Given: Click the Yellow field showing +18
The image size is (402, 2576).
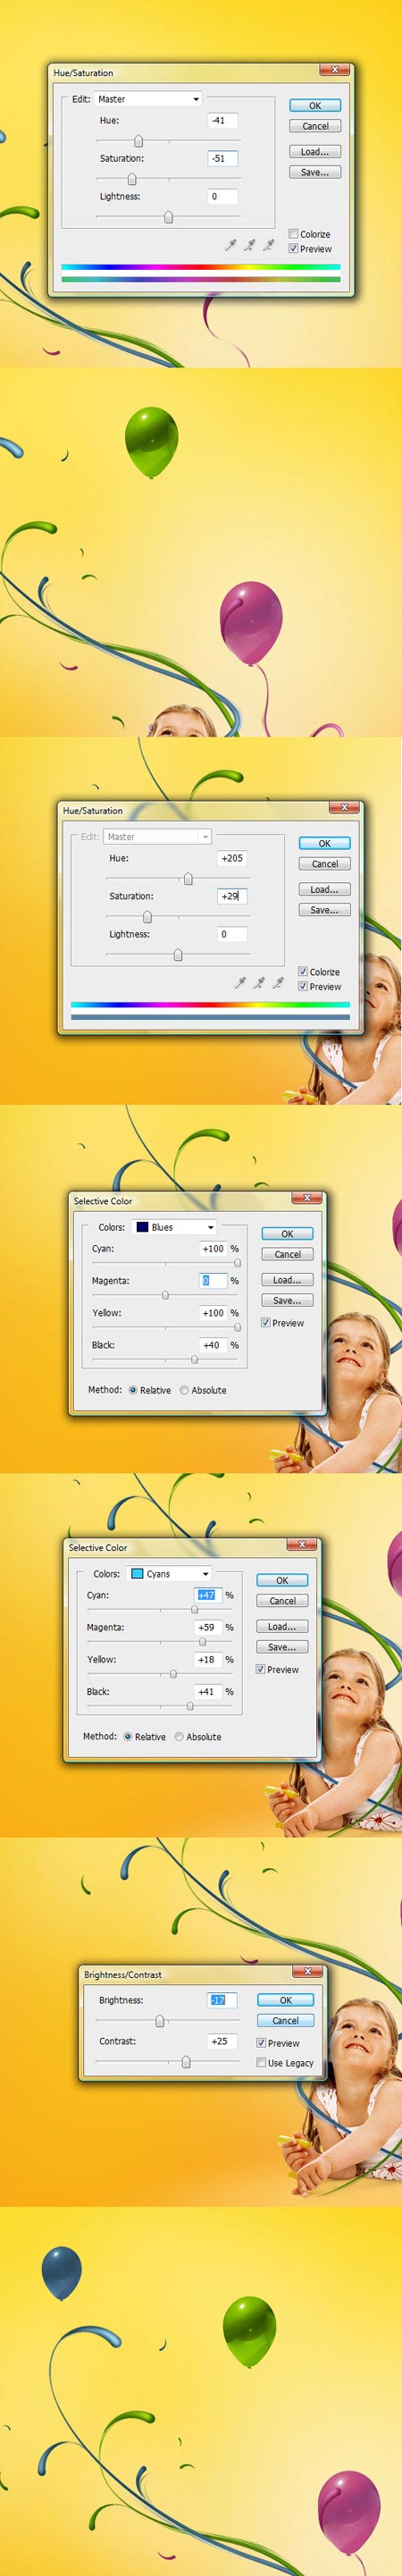Looking at the screenshot, I should [x=208, y=1659].
